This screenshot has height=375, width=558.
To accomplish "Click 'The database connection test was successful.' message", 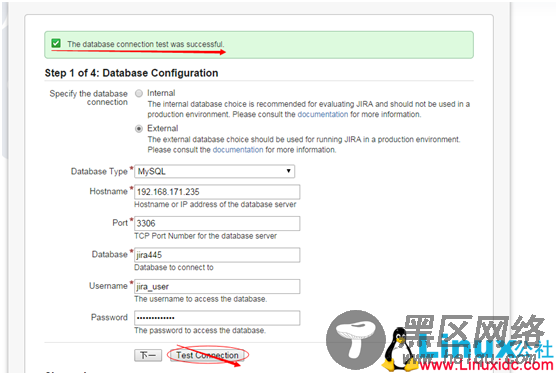I will pyautogui.click(x=146, y=44).
